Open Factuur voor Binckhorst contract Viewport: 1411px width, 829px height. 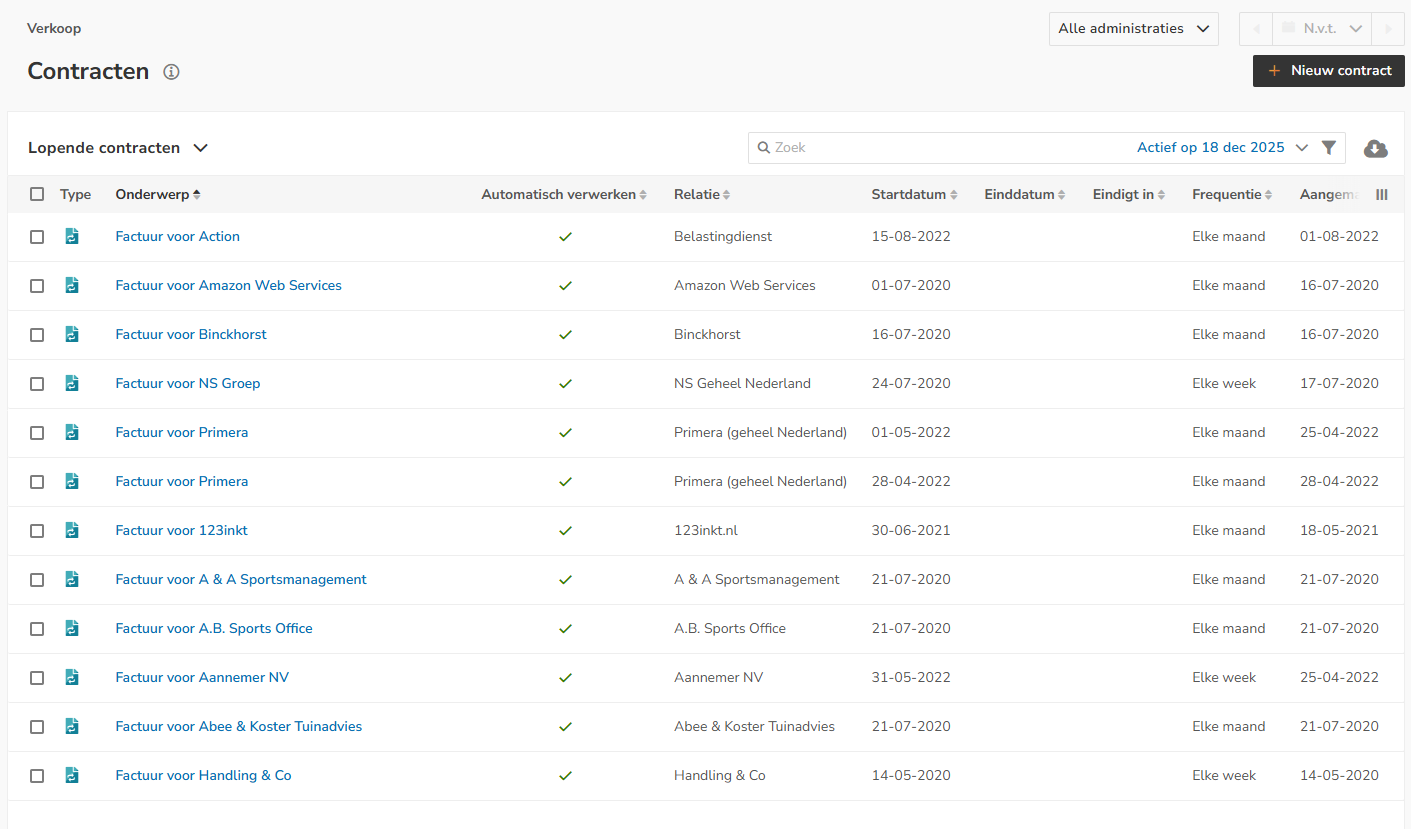[x=191, y=335]
